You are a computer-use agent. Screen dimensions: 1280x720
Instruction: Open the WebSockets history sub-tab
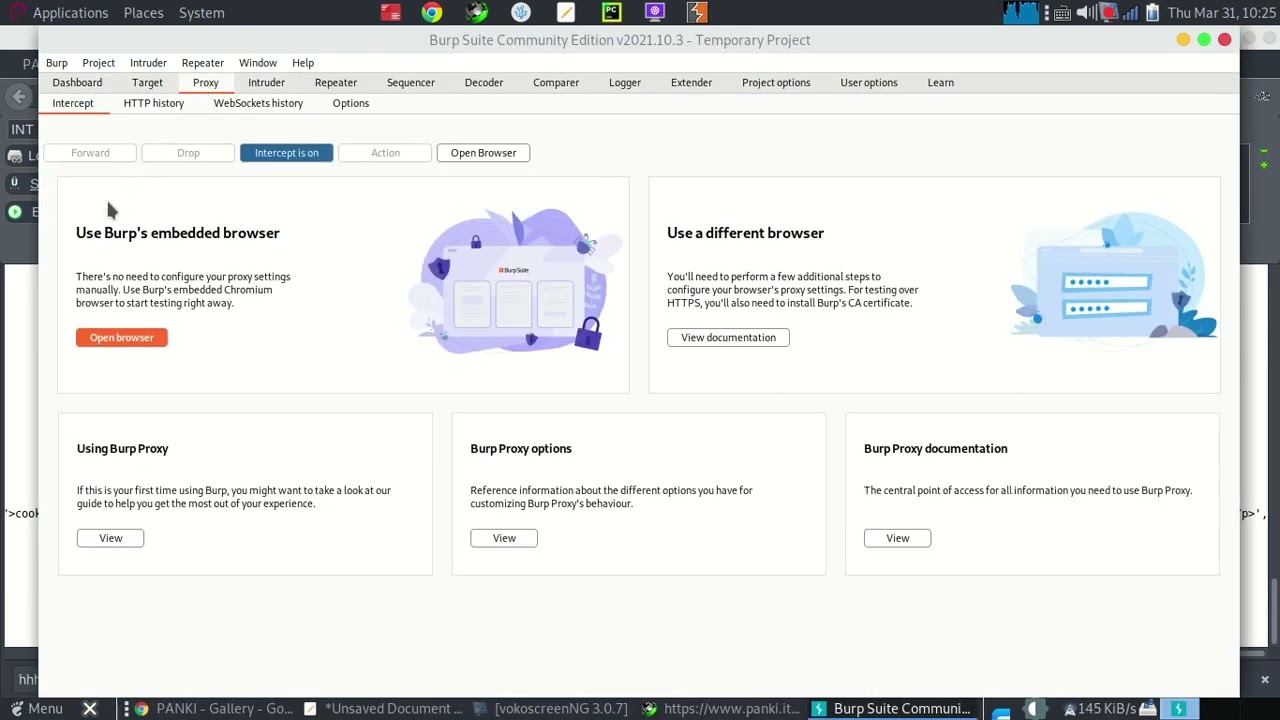coord(258,103)
